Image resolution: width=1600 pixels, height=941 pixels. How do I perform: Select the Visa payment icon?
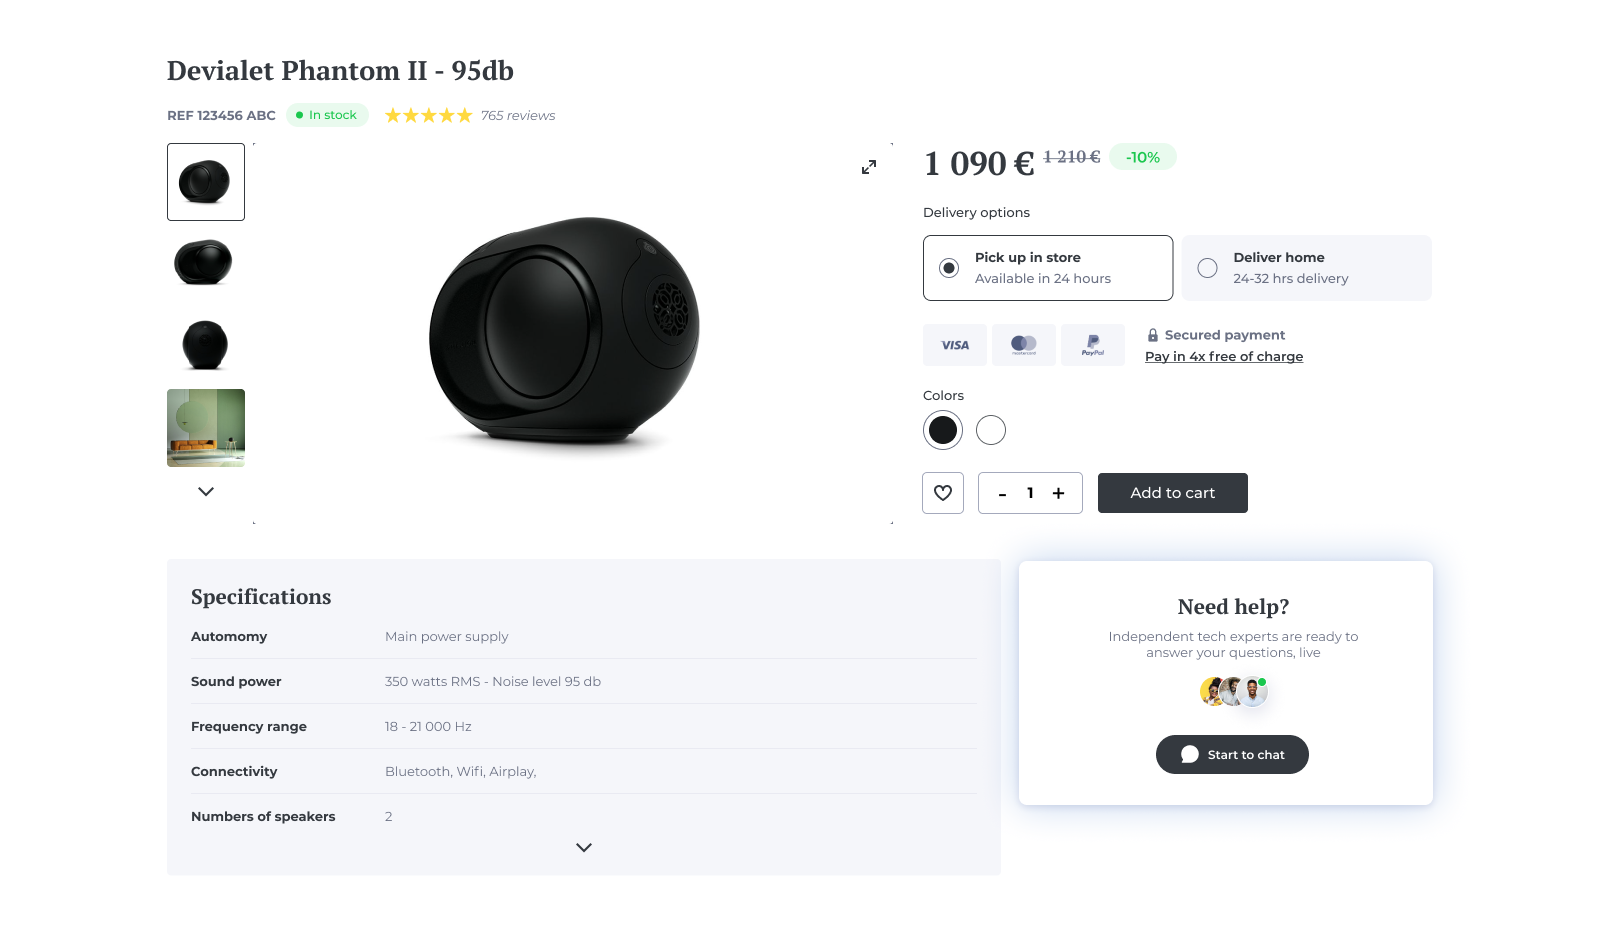(955, 345)
